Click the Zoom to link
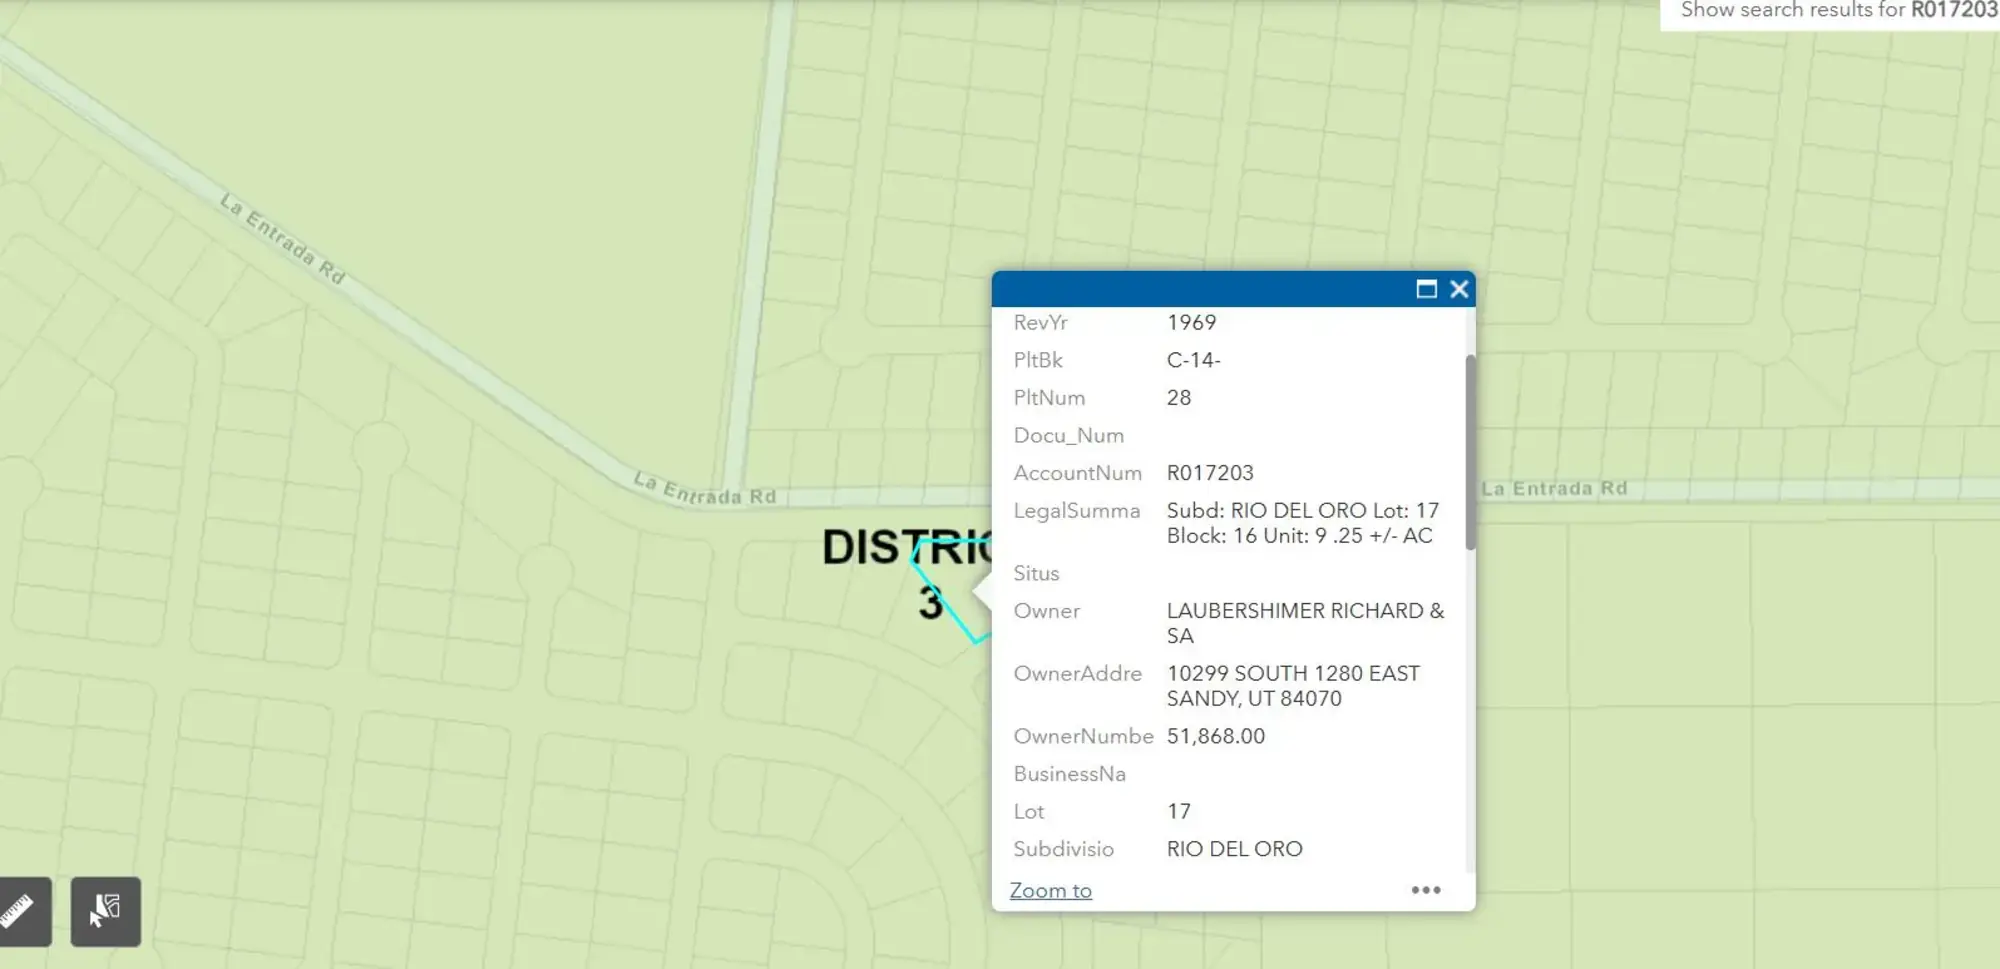Image resolution: width=2000 pixels, height=969 pixels. 1050,890
